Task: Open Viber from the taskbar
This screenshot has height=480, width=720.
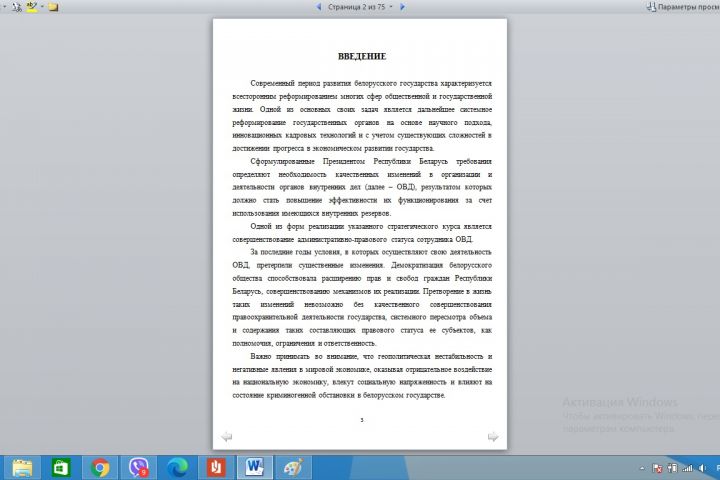Action: (x=139, y=468)
